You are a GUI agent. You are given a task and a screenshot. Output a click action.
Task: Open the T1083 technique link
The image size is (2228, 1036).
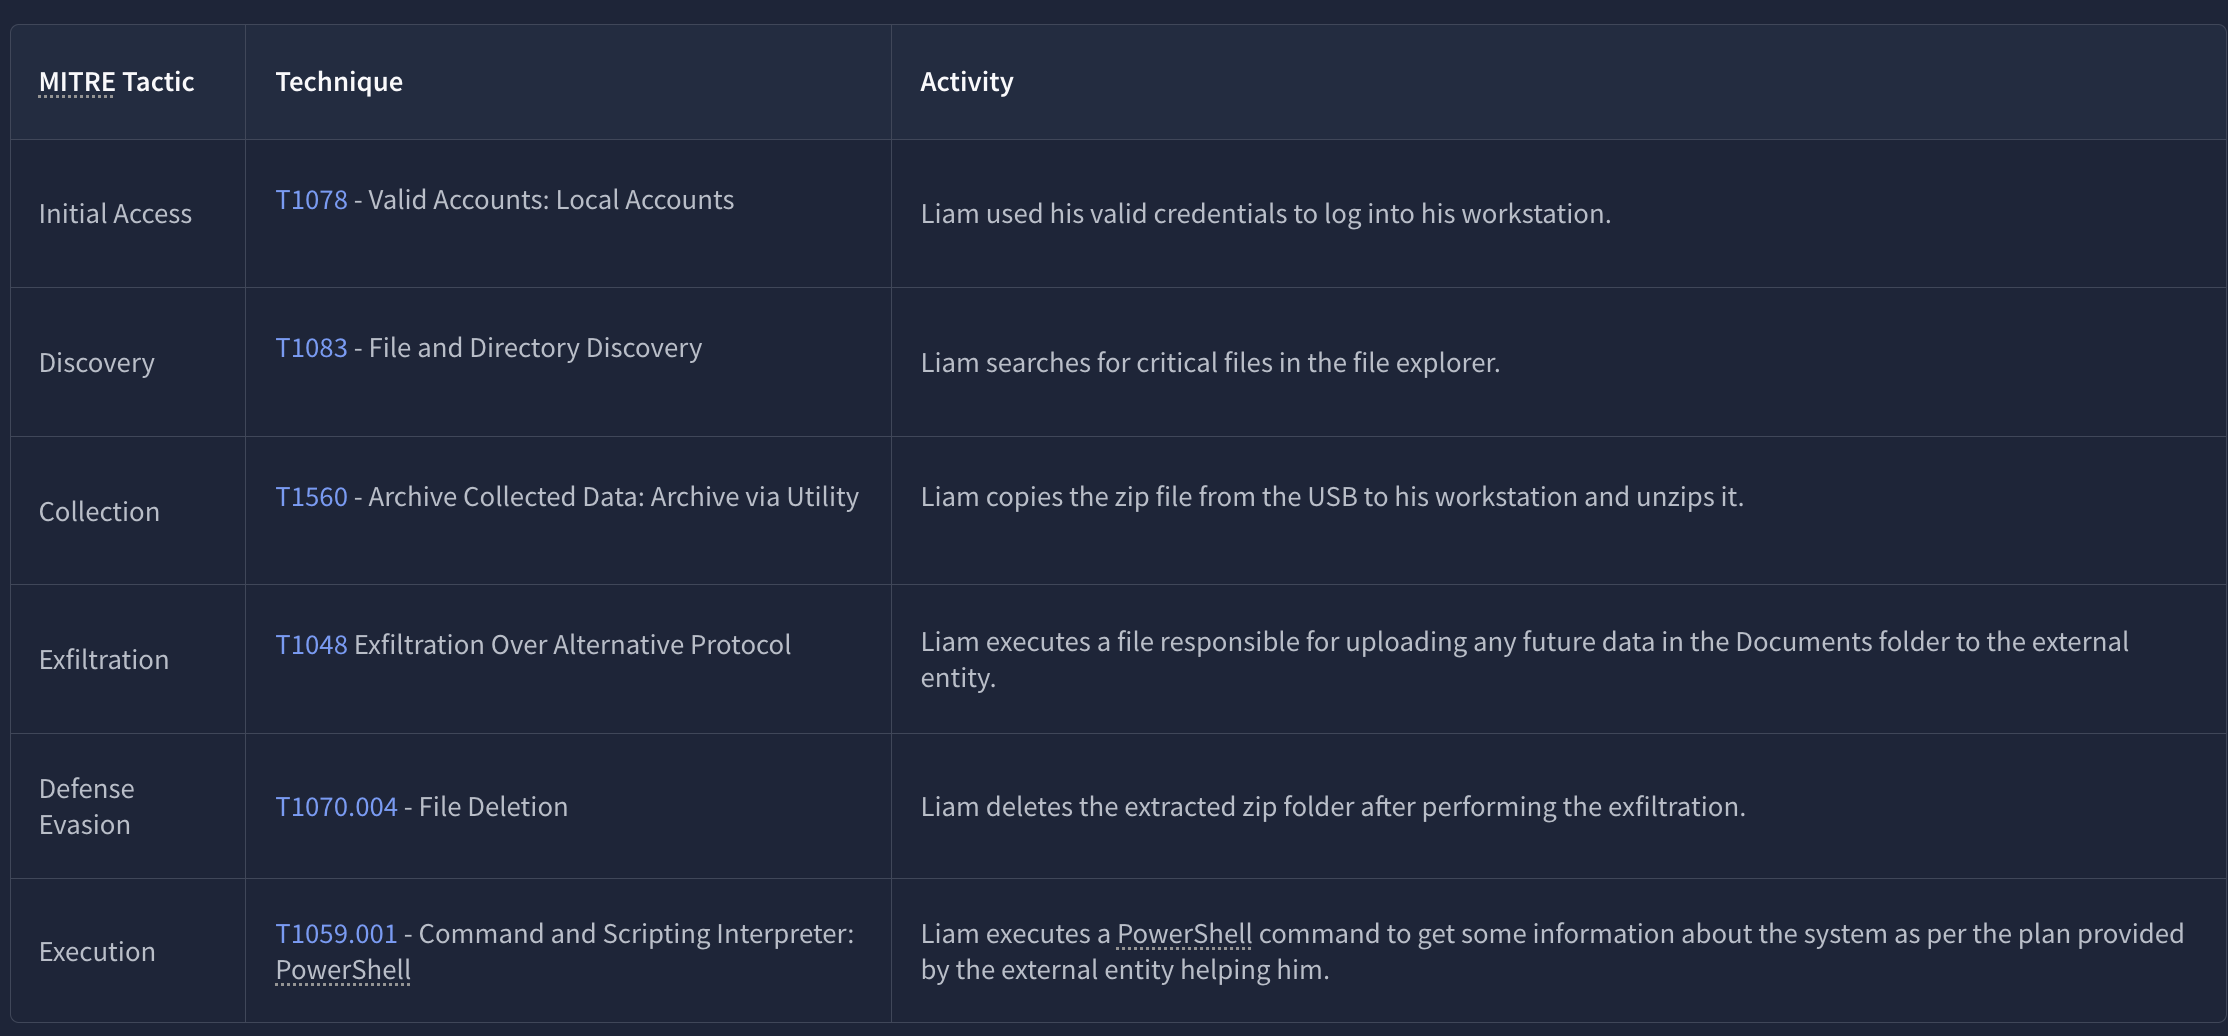click(311, 348)
